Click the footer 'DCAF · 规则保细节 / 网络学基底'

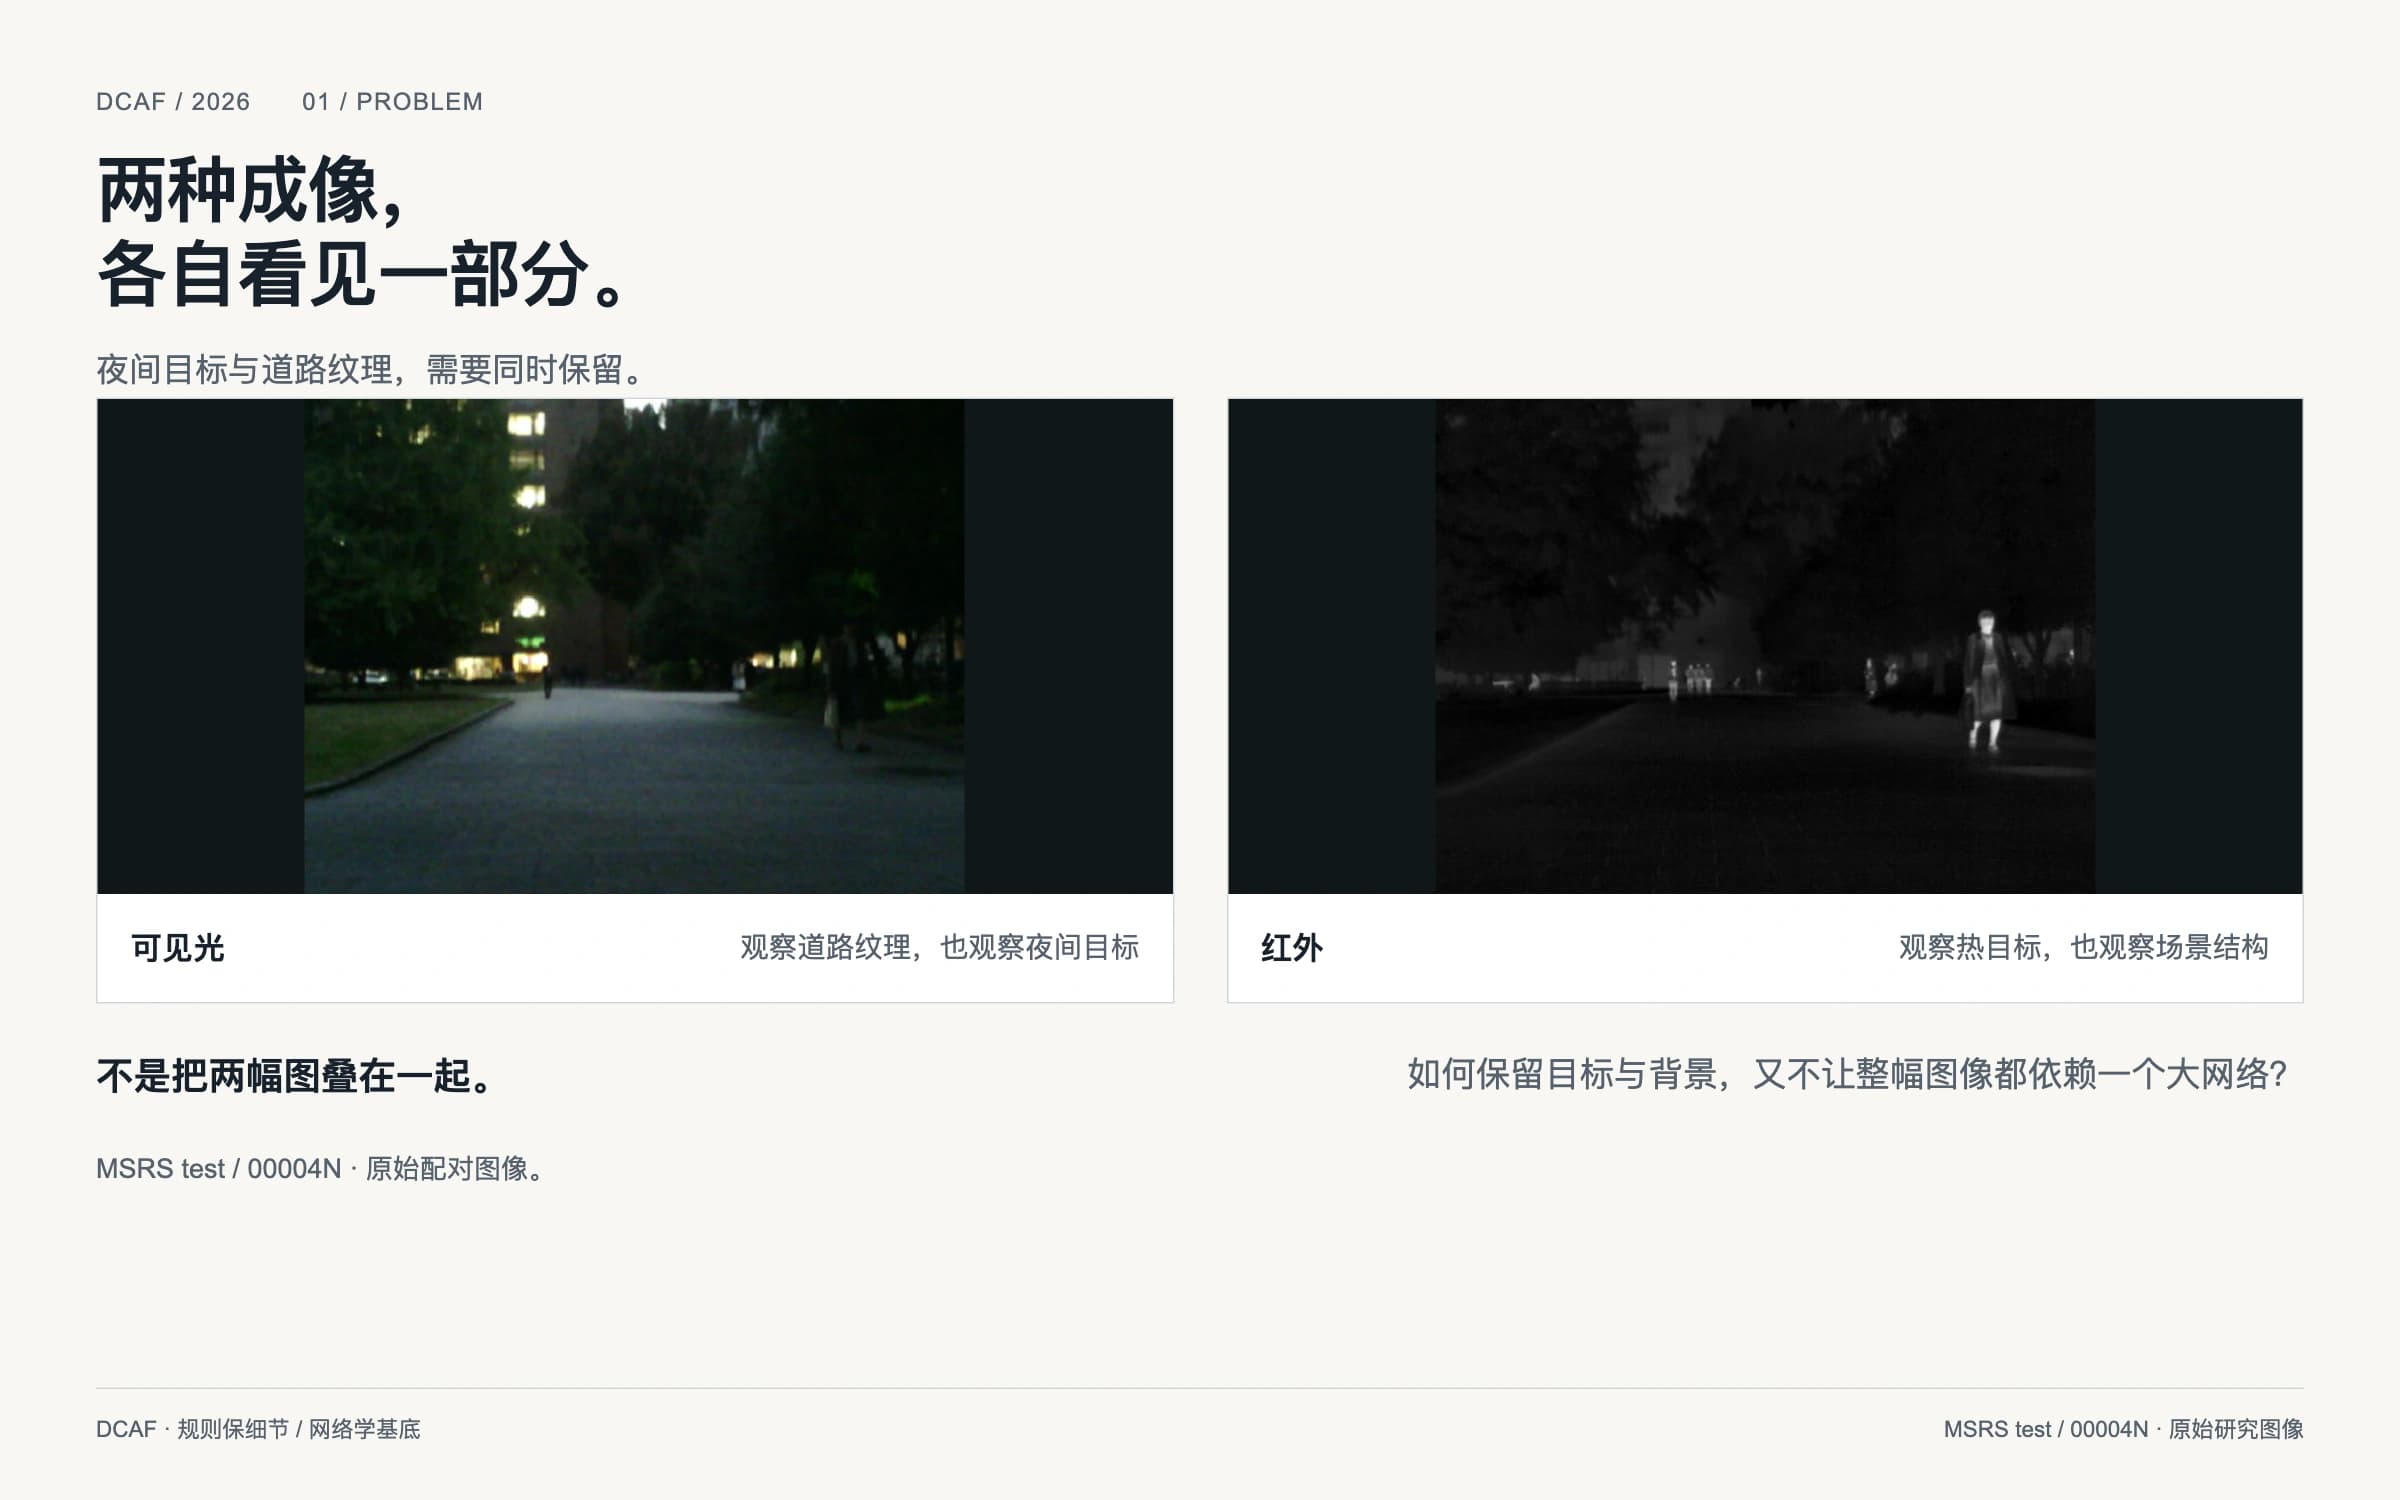pos(258,1429)
